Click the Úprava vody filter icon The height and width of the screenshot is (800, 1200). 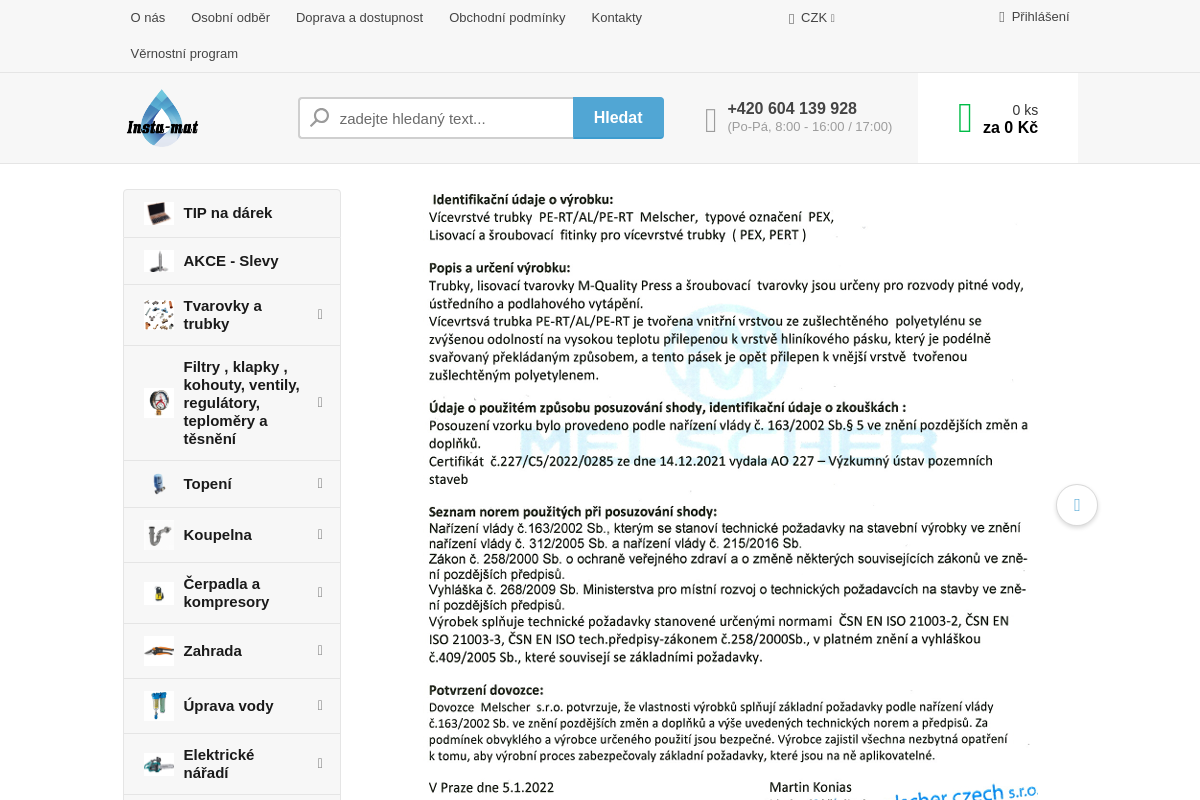(x=158, y=706)
